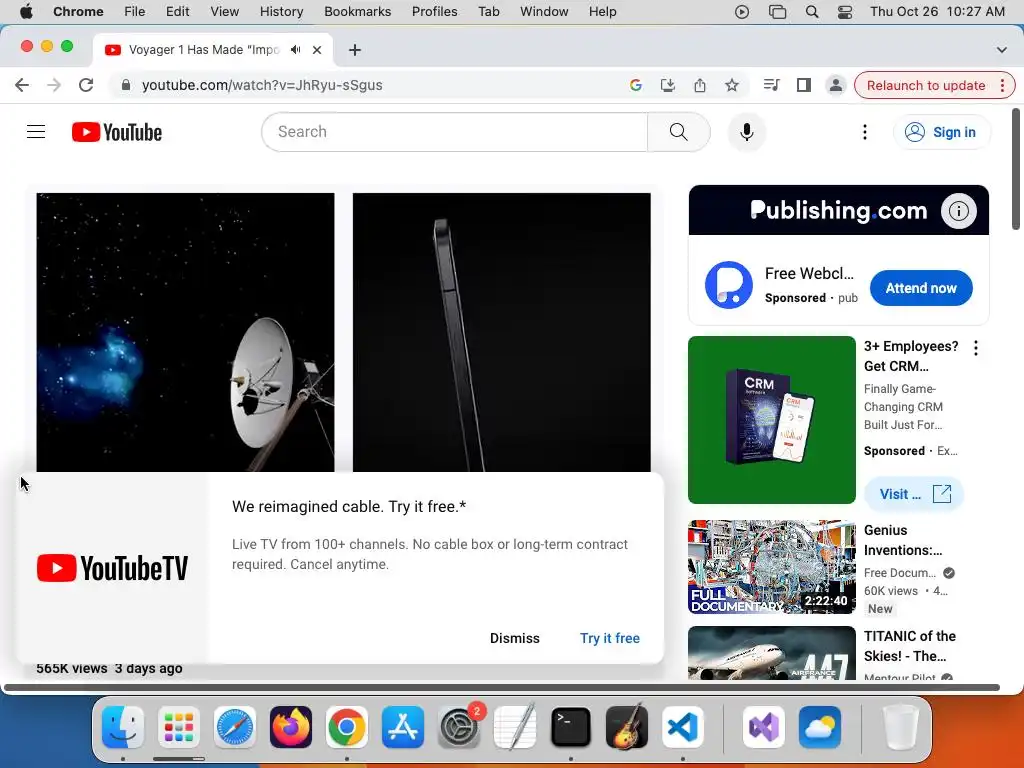Click Attend now ad button

pos(921,288)
